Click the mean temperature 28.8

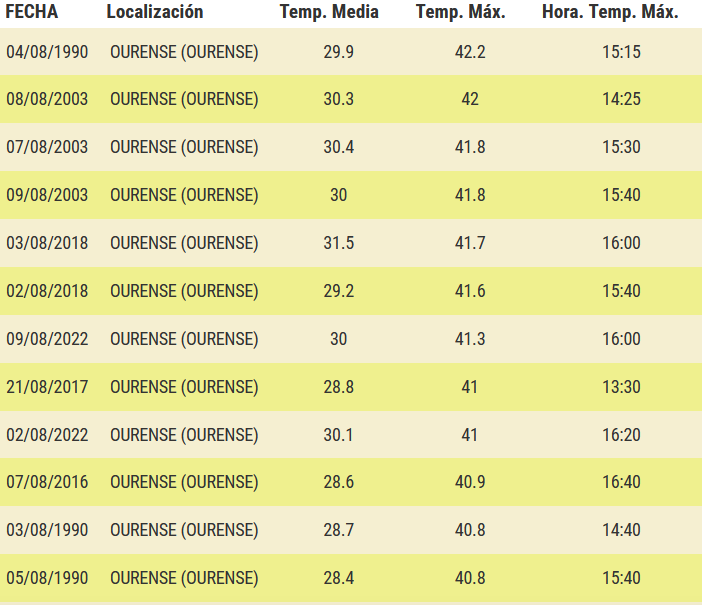[x=339, y=387]
